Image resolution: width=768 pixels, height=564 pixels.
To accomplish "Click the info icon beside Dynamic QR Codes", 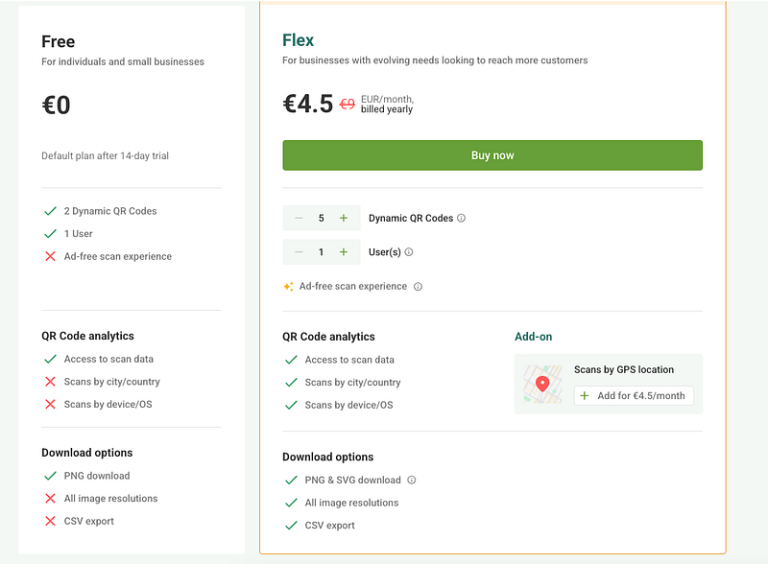I will 461,218.
